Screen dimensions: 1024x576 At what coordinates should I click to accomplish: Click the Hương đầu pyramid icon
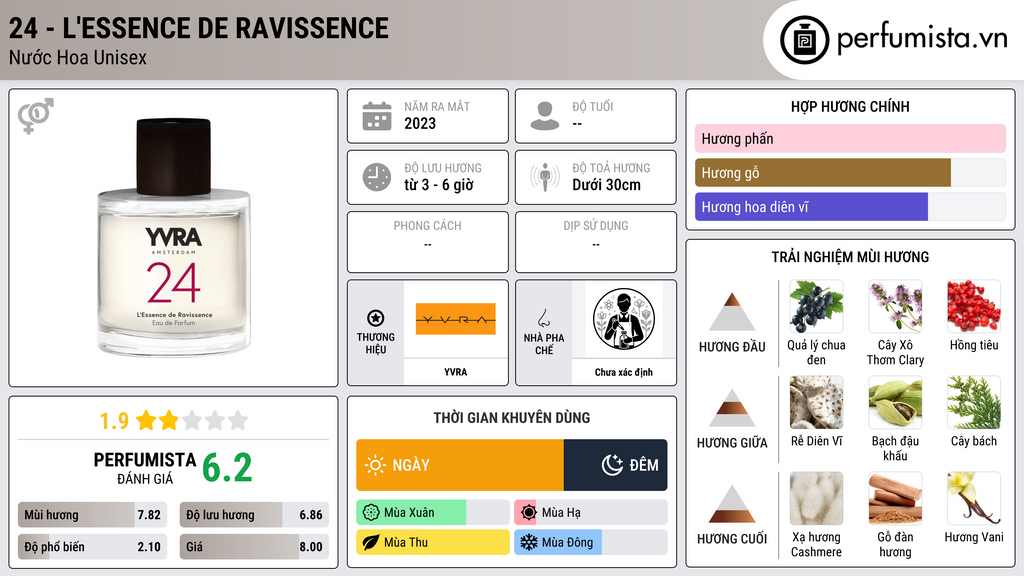pyautogui.click(x=732, y=312)
